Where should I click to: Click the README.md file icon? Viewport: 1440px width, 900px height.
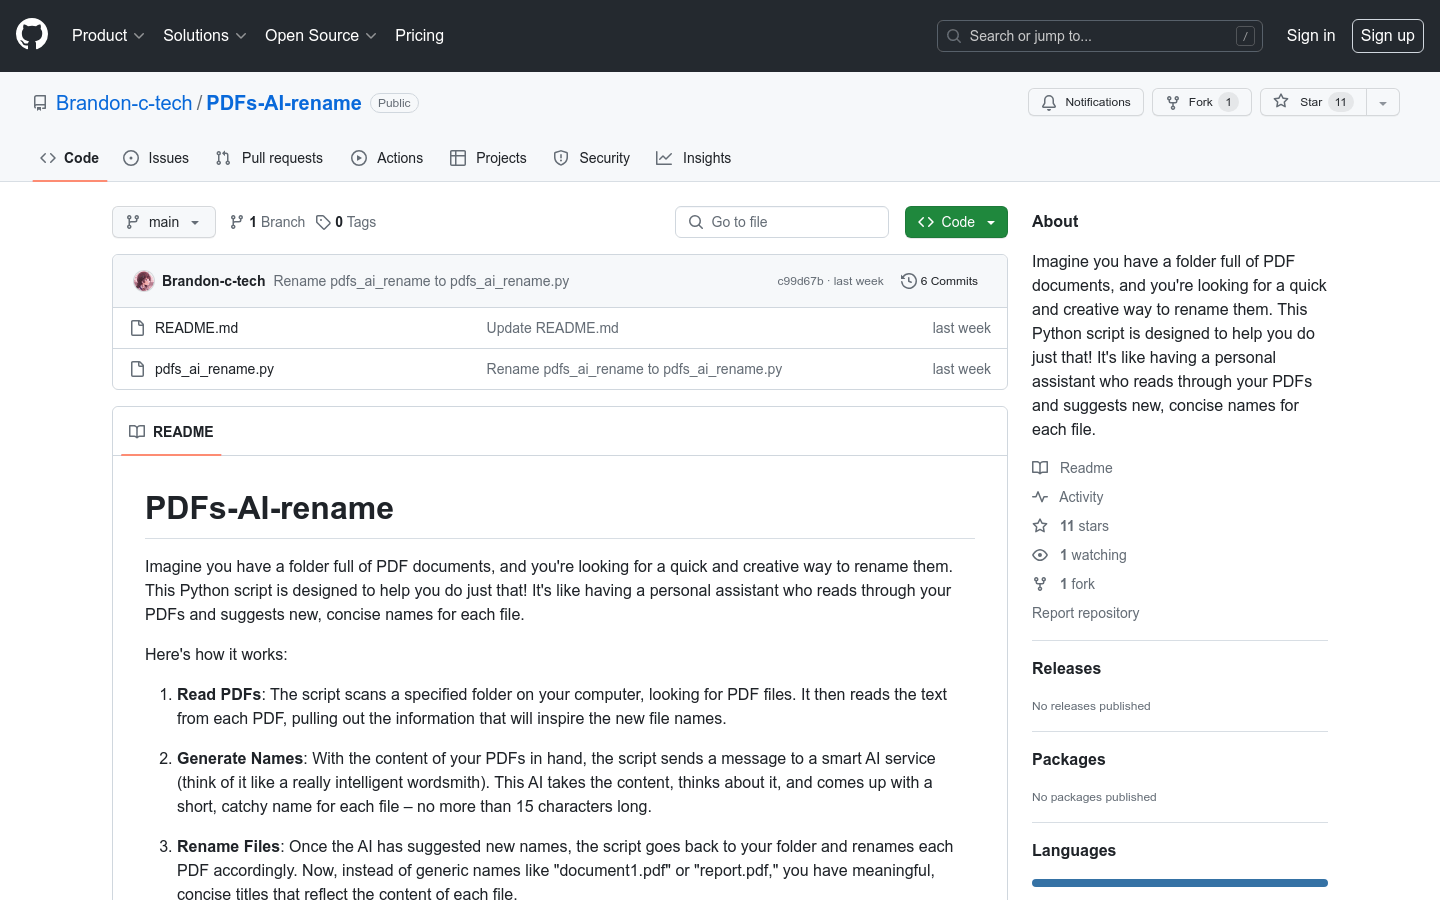(x=138, y=328)
